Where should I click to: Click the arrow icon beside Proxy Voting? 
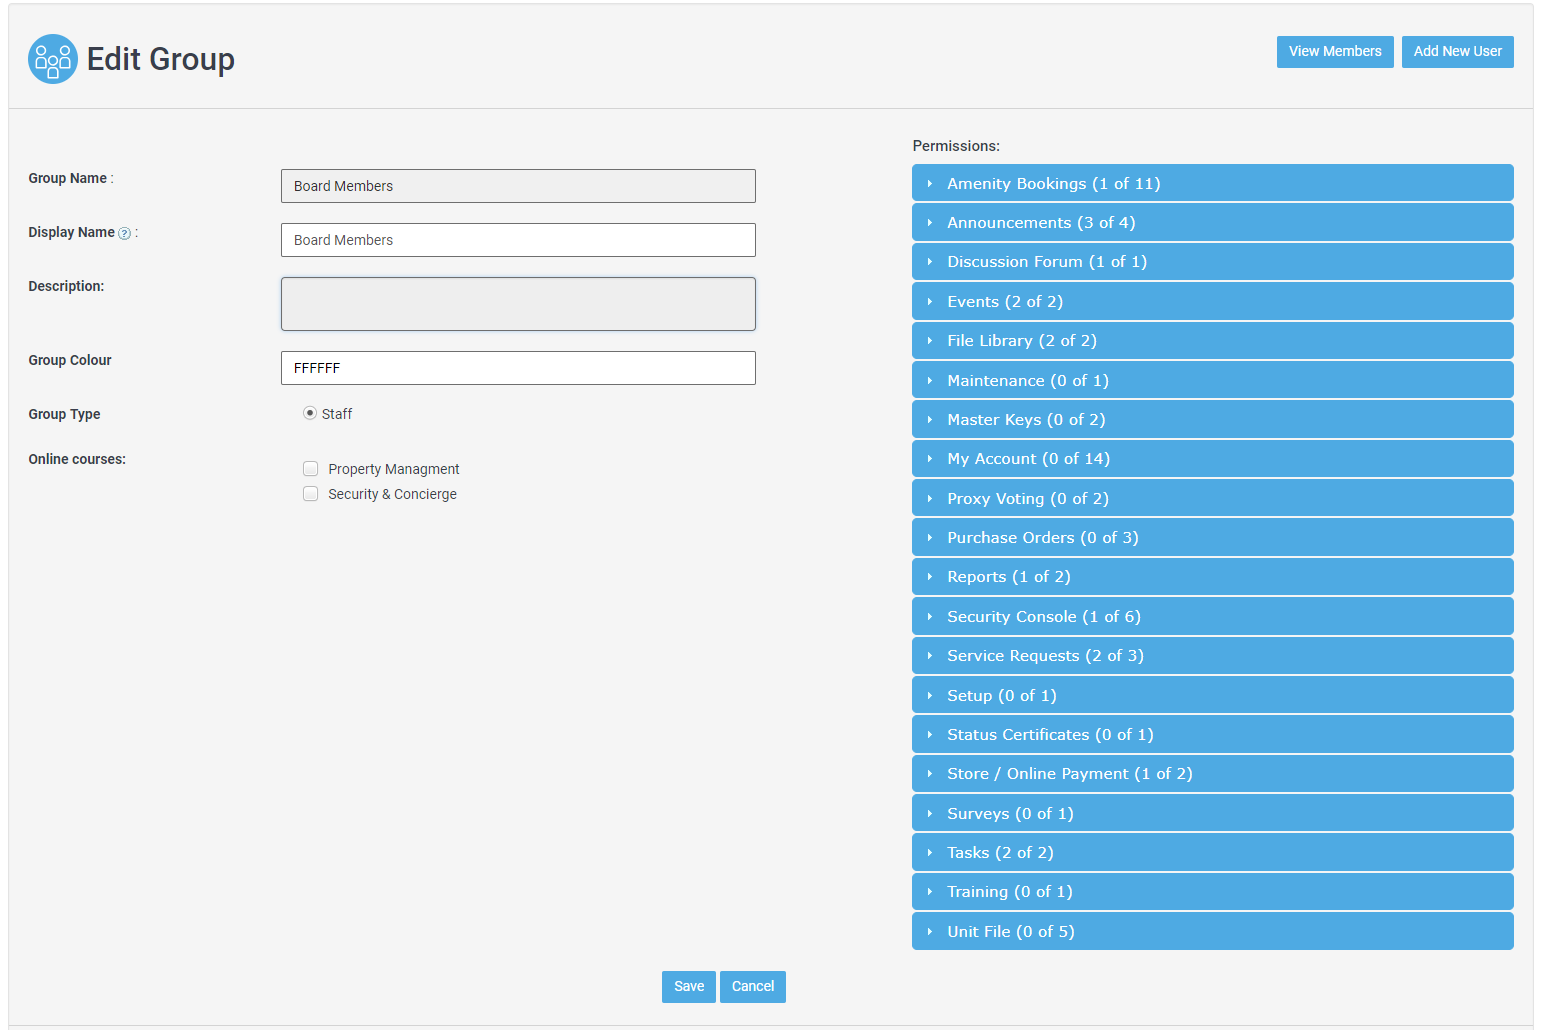coord(930,499)
